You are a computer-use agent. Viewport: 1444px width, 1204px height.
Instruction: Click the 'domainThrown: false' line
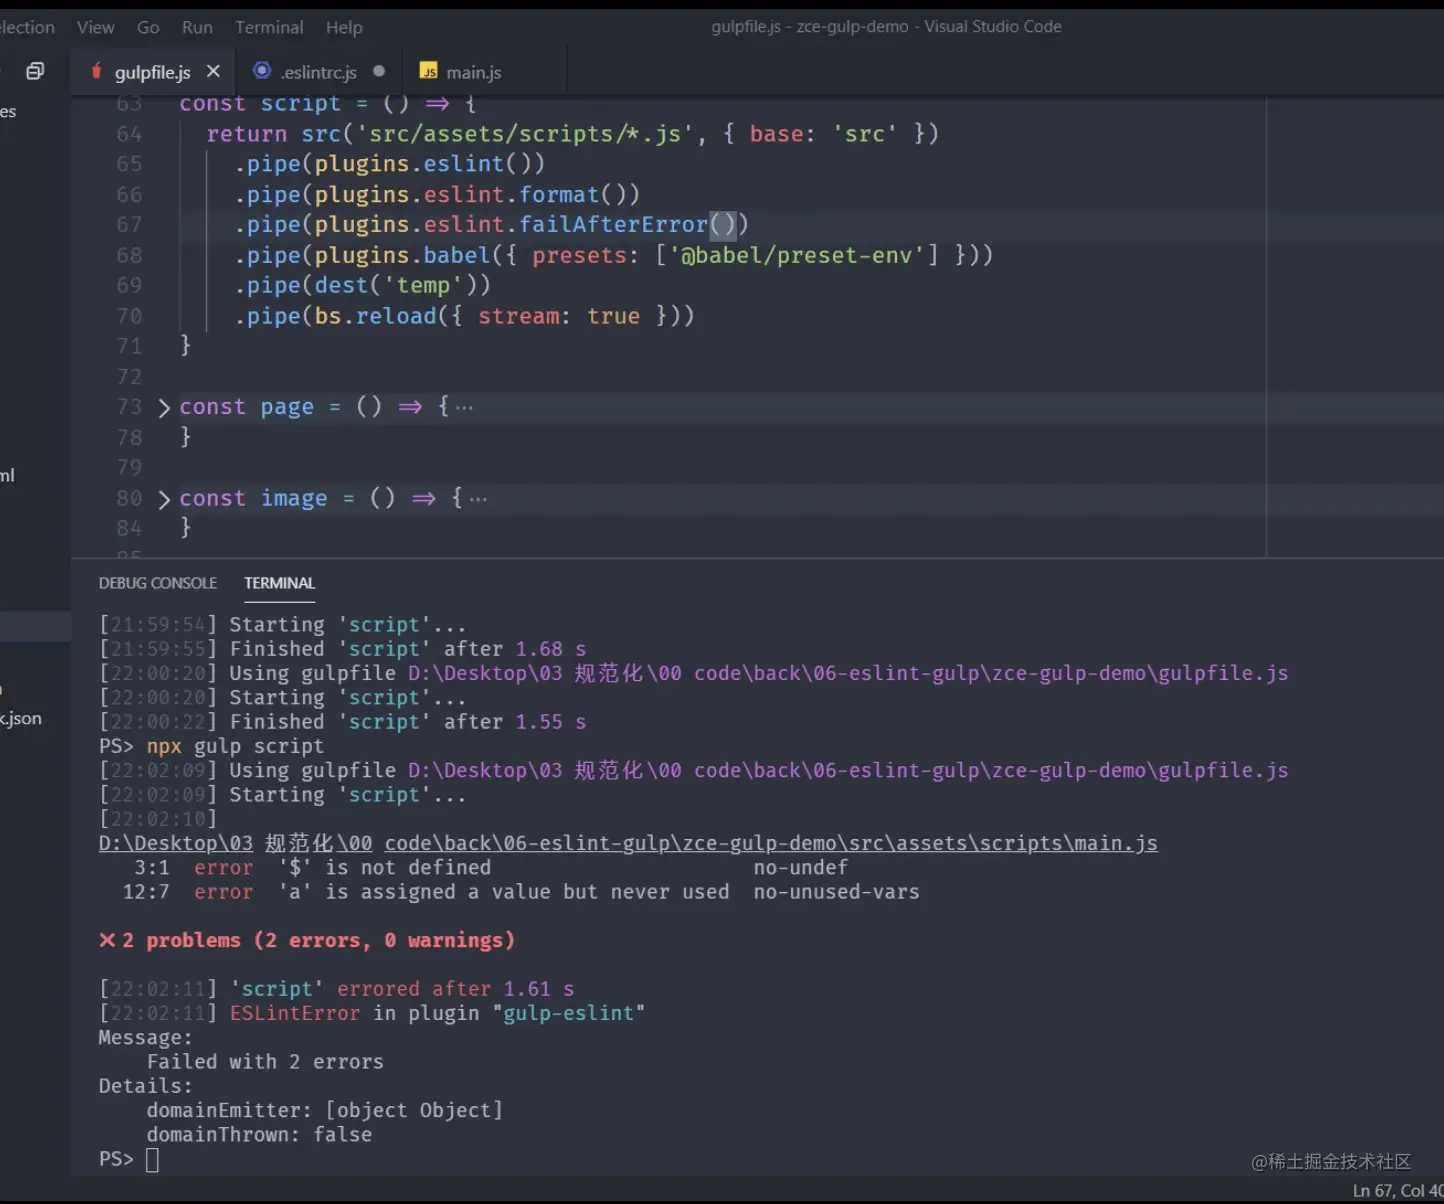259,1135
